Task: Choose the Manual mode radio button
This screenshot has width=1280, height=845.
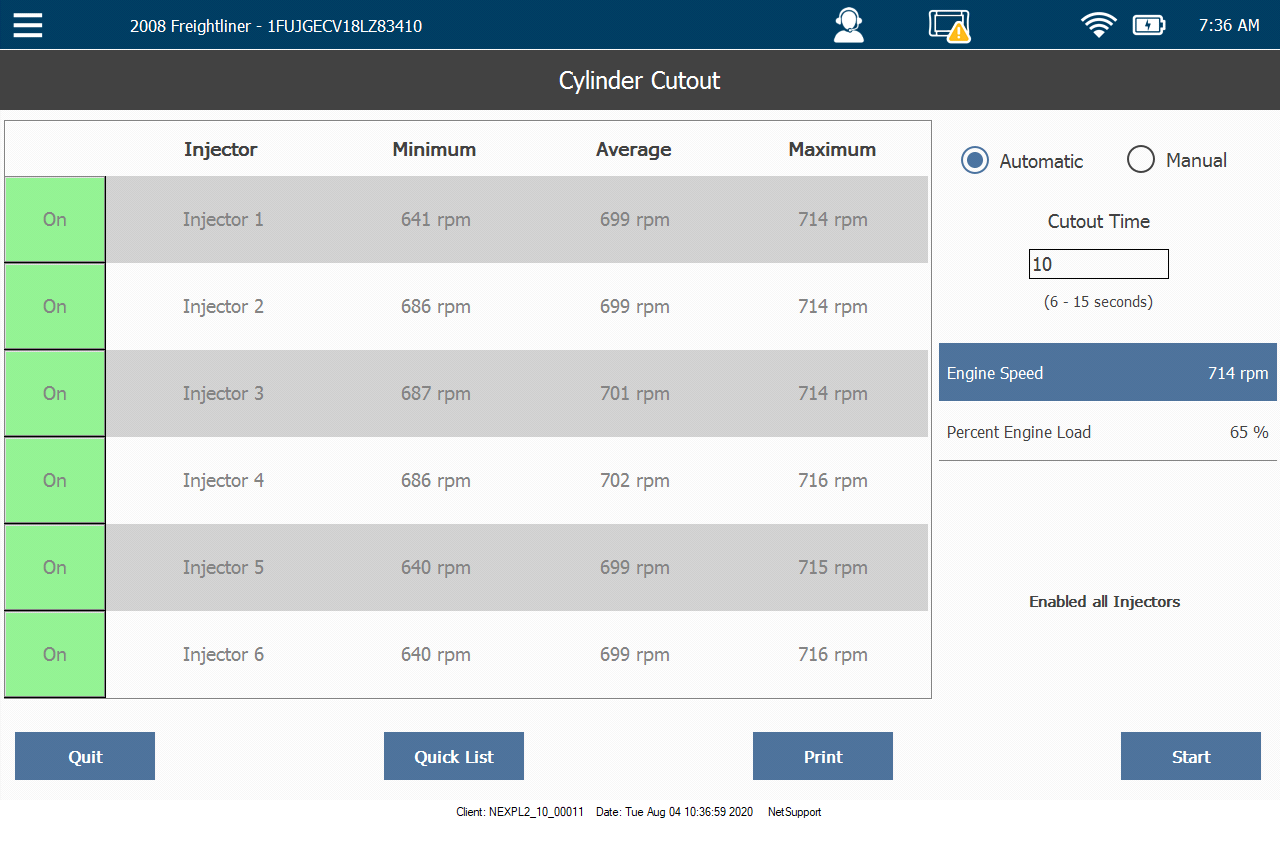Action: (x=1141, y=160)
